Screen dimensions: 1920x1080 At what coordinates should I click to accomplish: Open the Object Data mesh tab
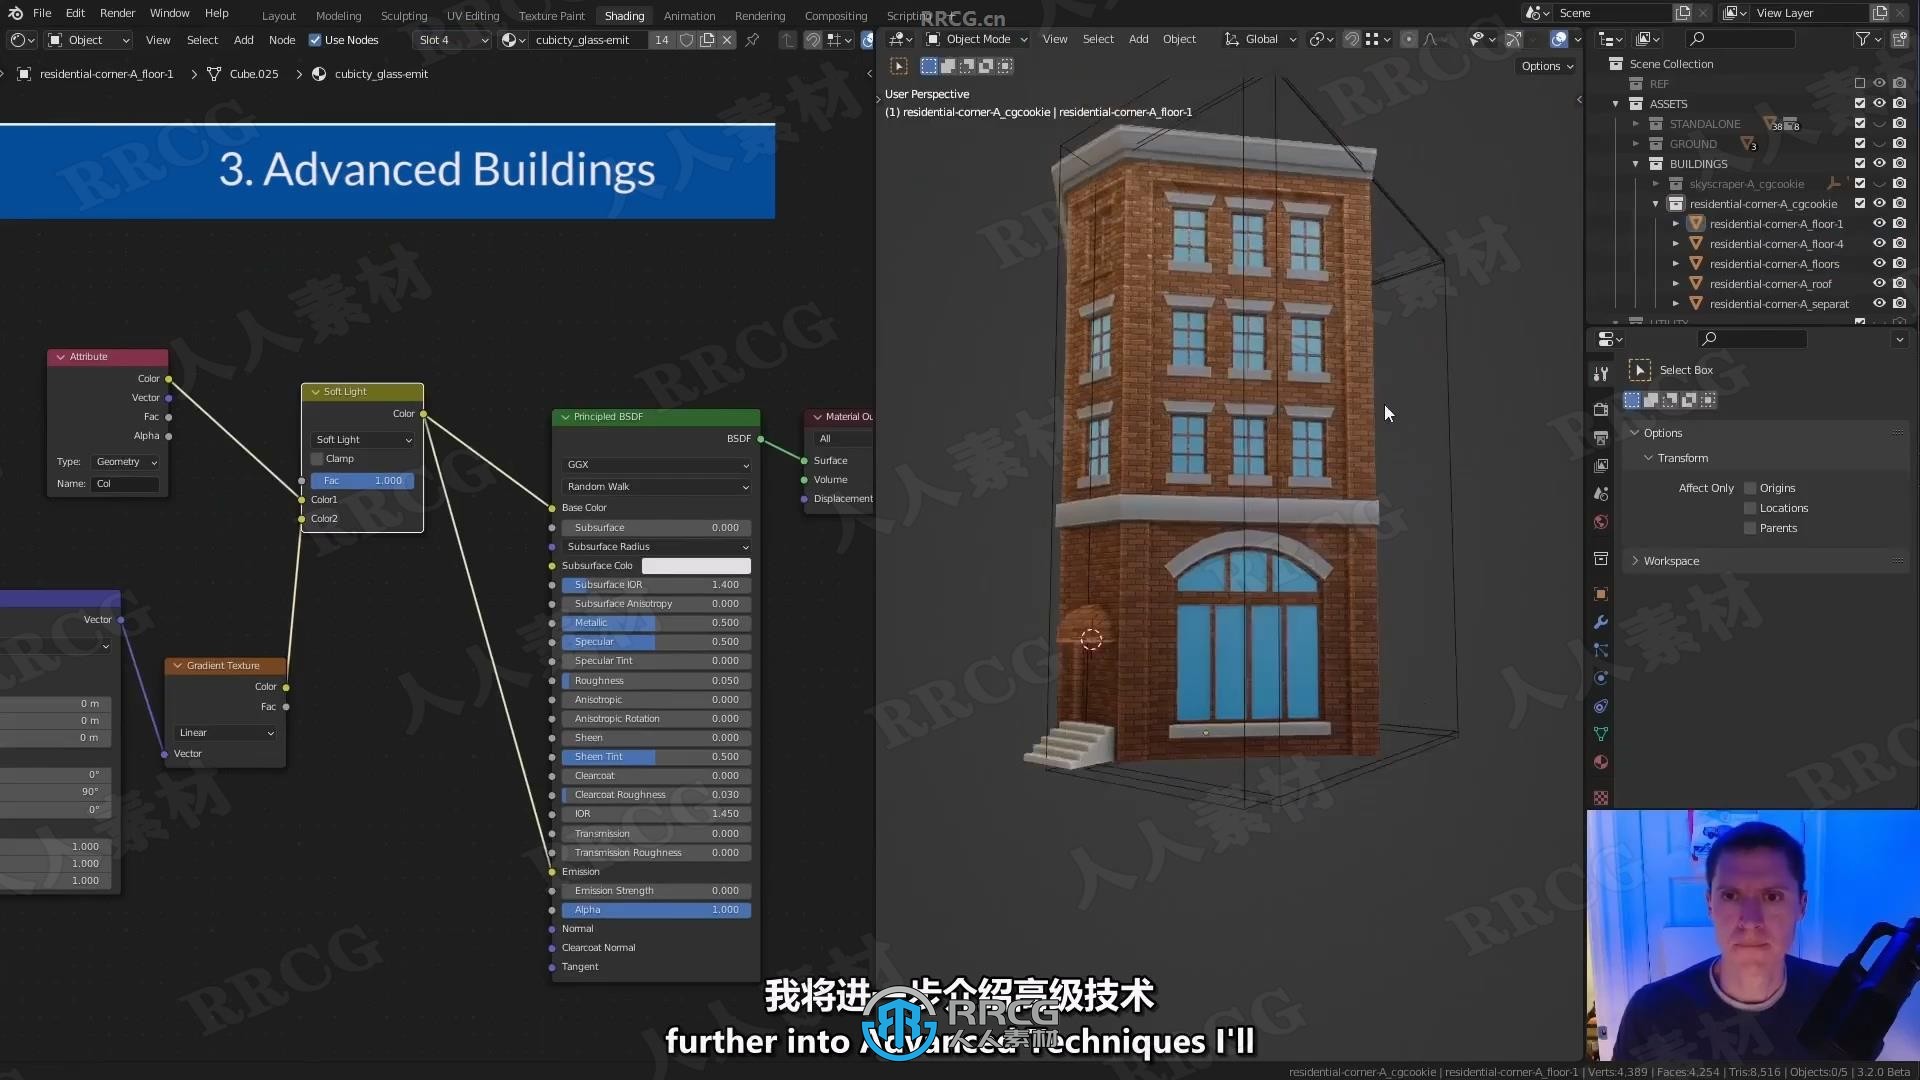click(x=1601, y=734)
